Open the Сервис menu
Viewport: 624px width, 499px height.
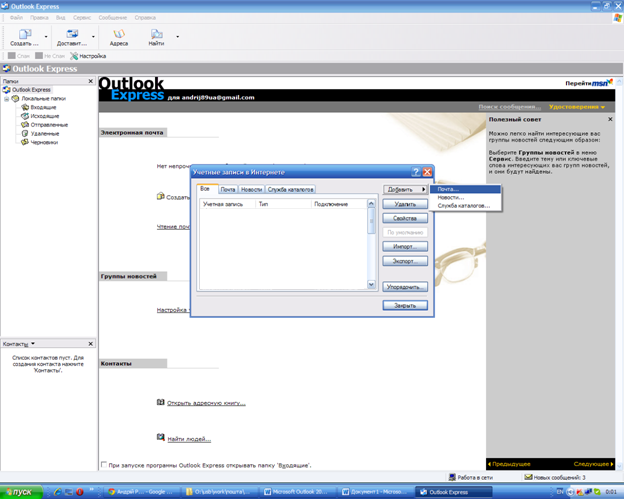point(82,18)
